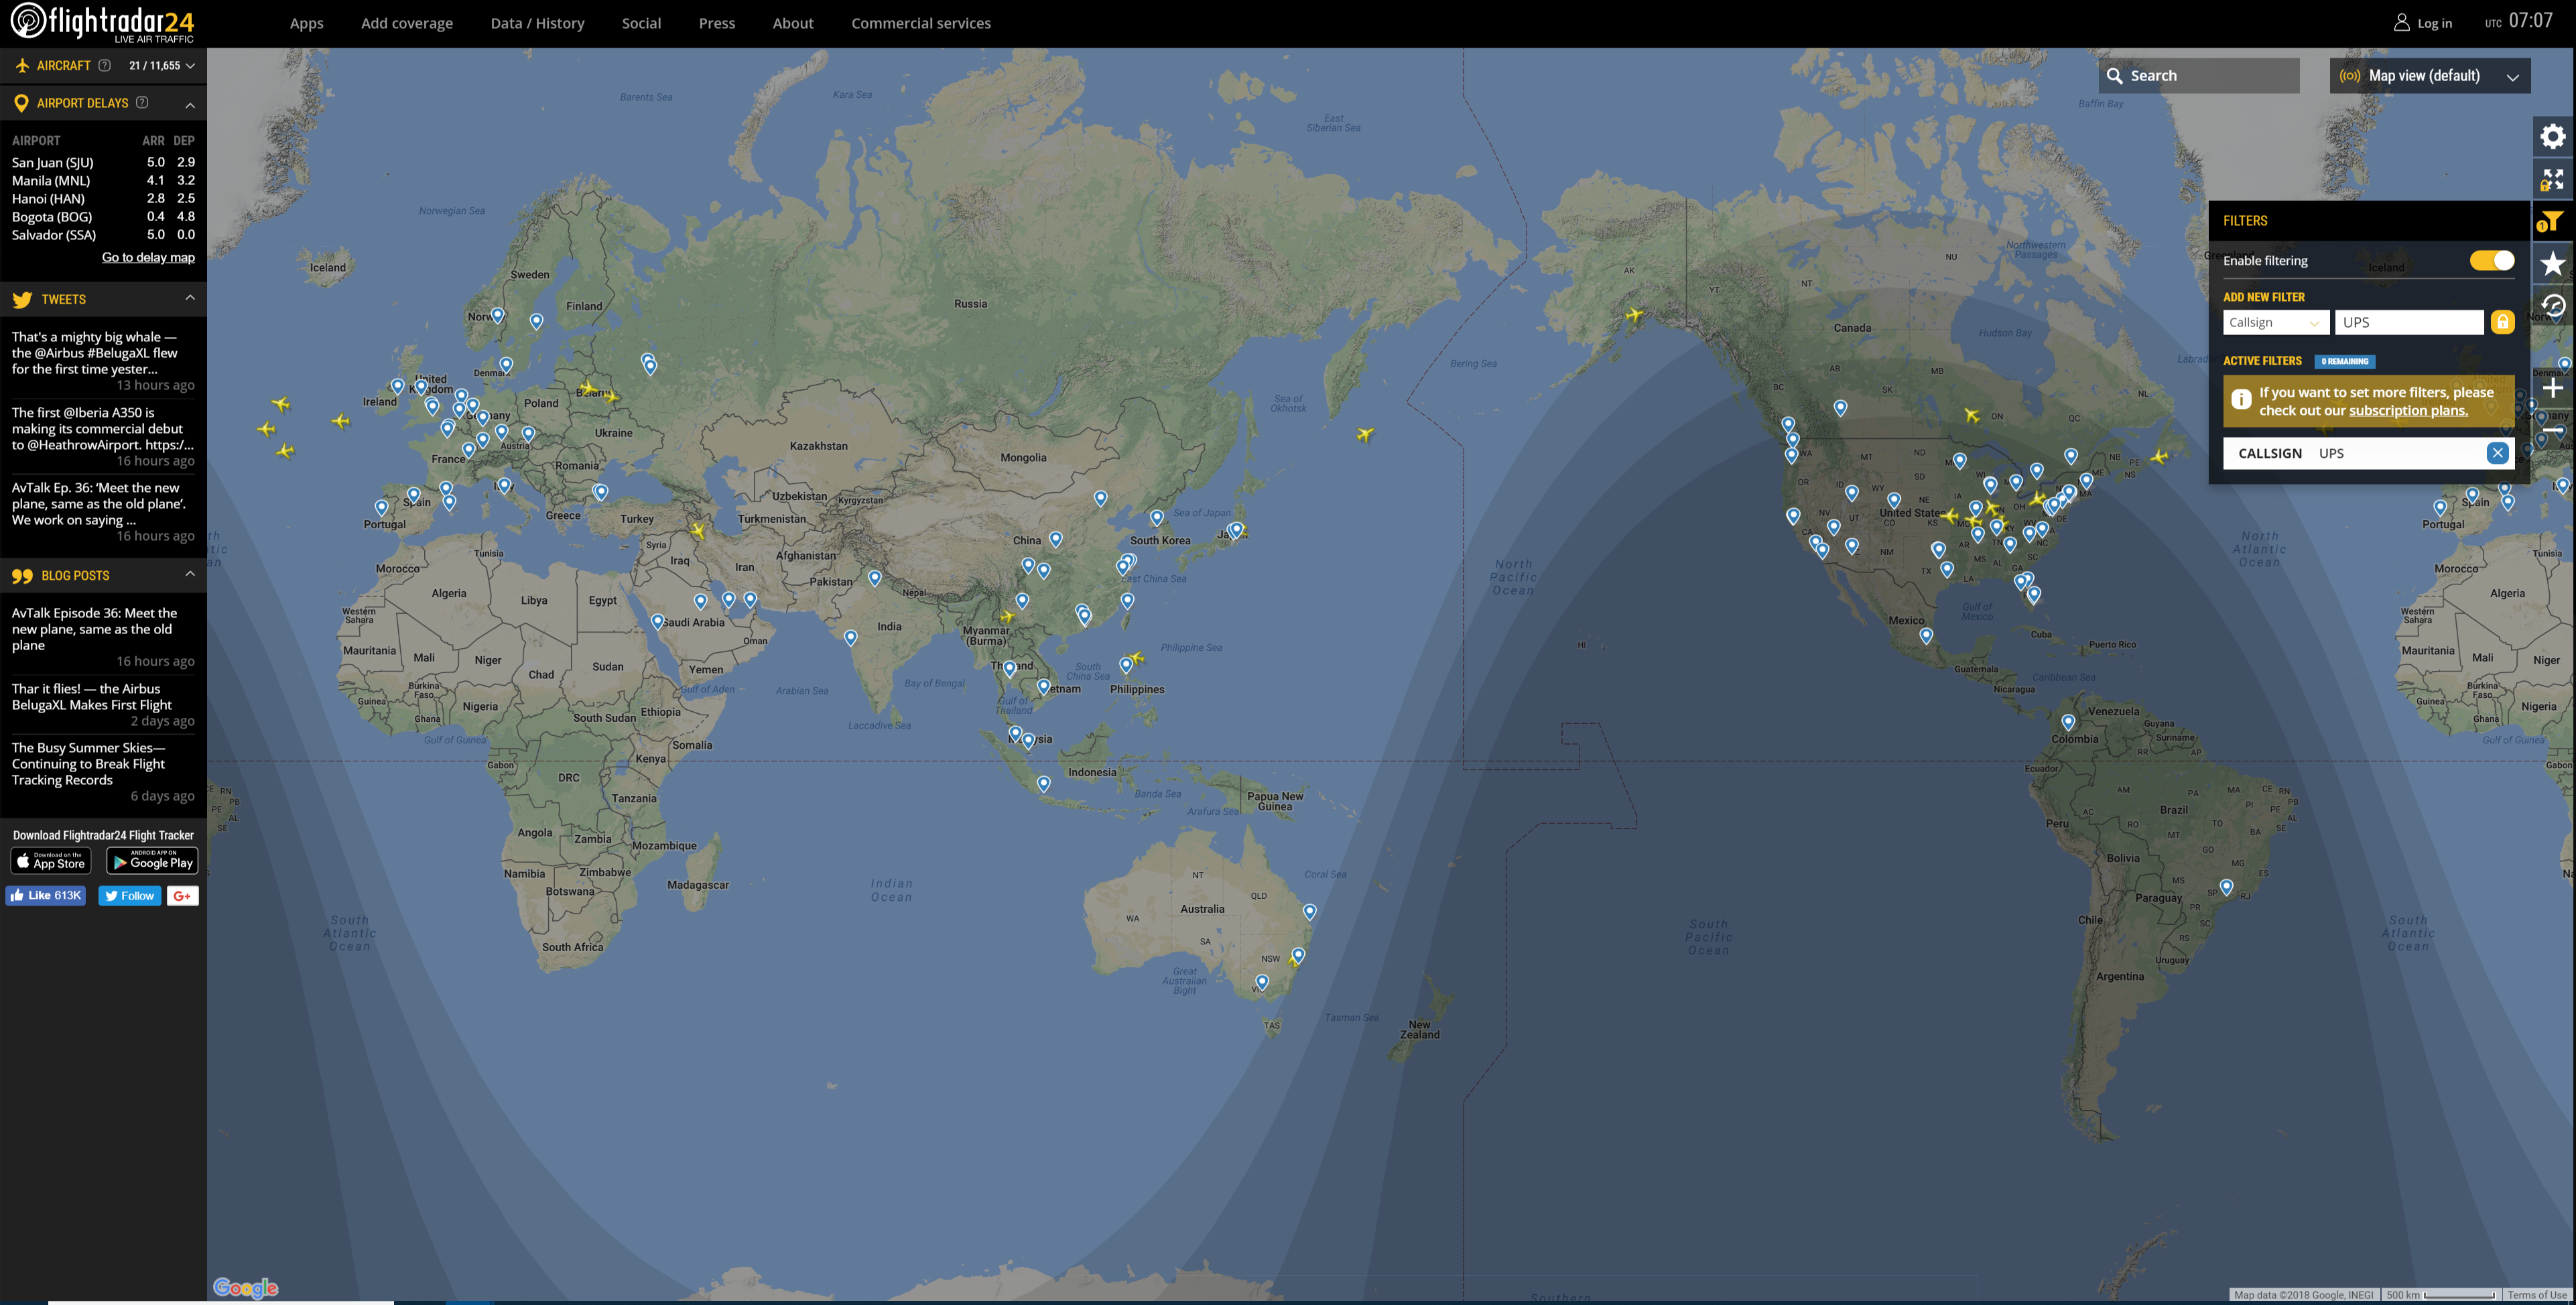Open the map settings gear icon
Viewport: 2576px width, 1305px height.
(x=2553, y=136)
